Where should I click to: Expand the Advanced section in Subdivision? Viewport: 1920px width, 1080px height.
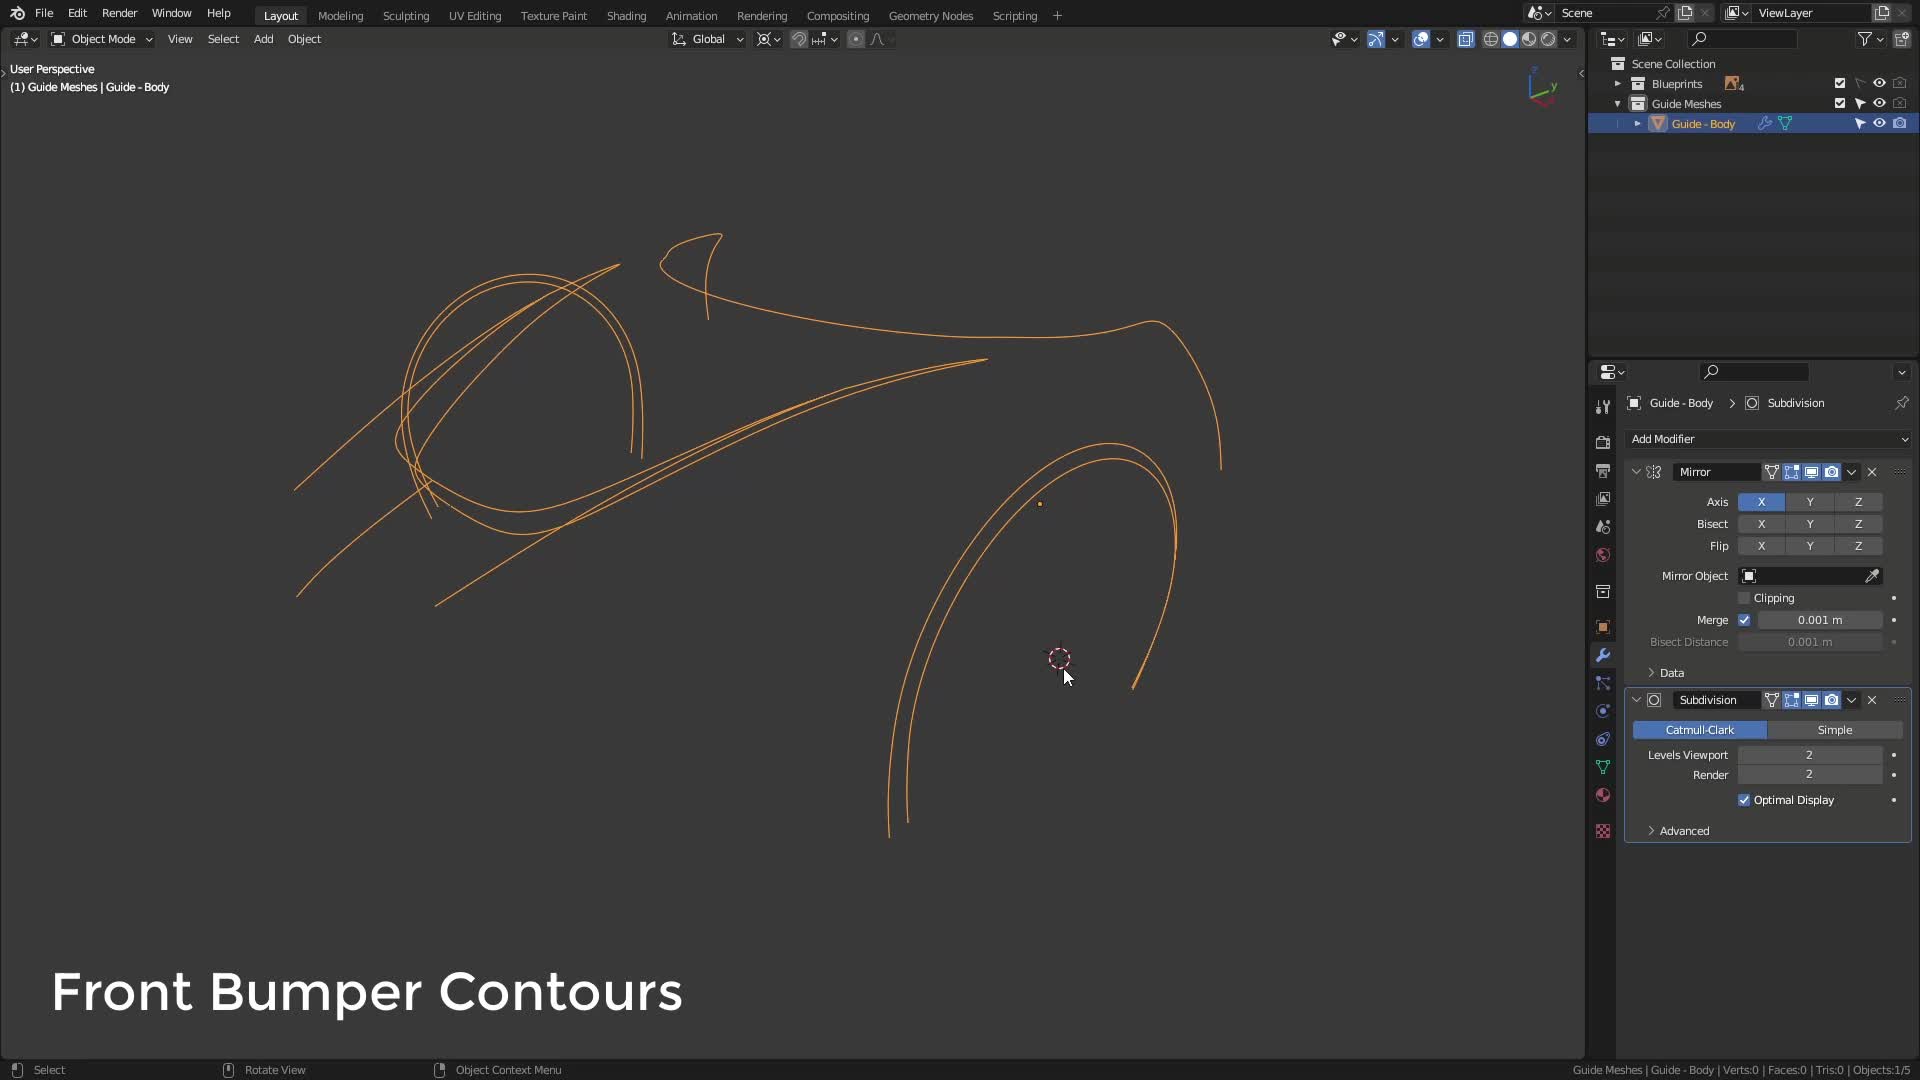coord(1651,831)
